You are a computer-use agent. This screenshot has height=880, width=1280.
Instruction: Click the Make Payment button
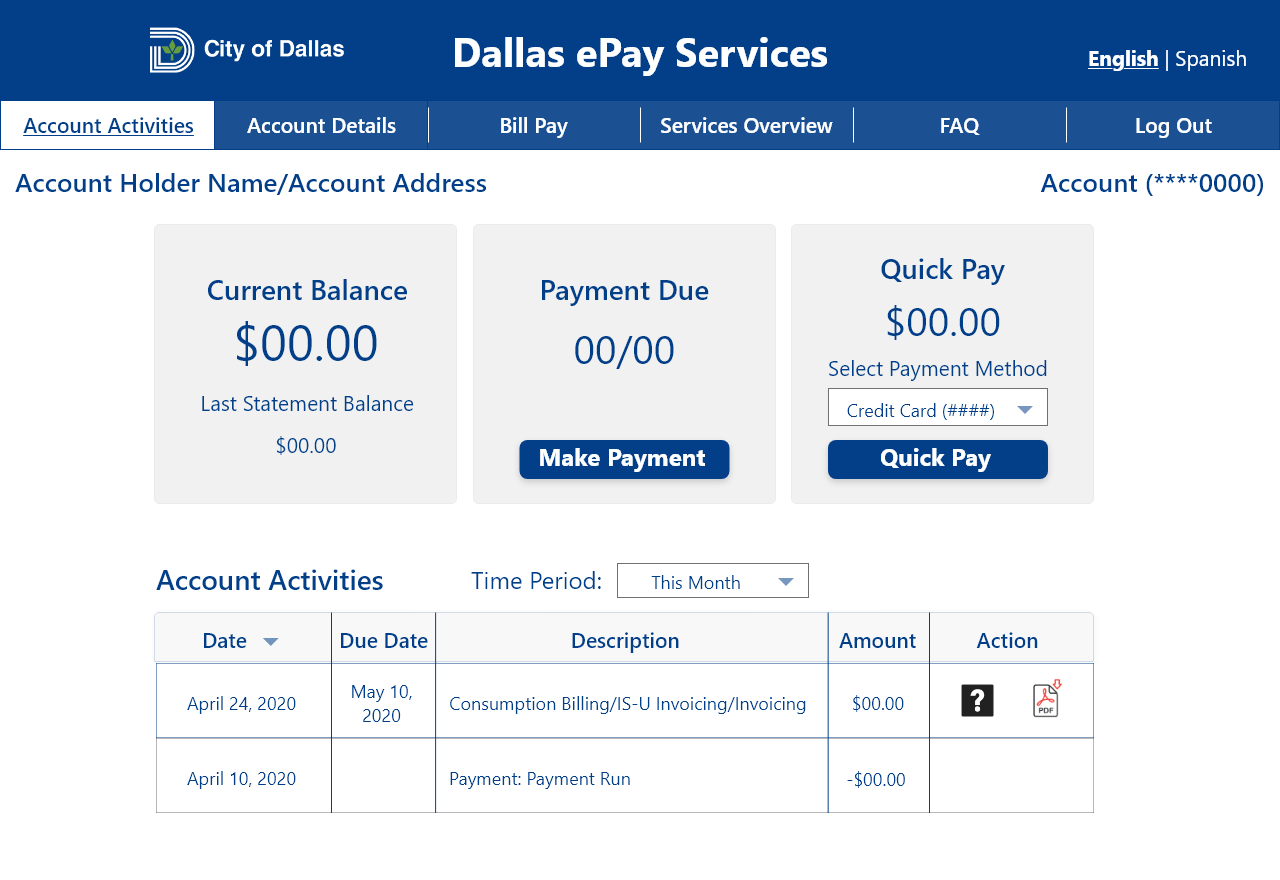[x=624, y=459]
